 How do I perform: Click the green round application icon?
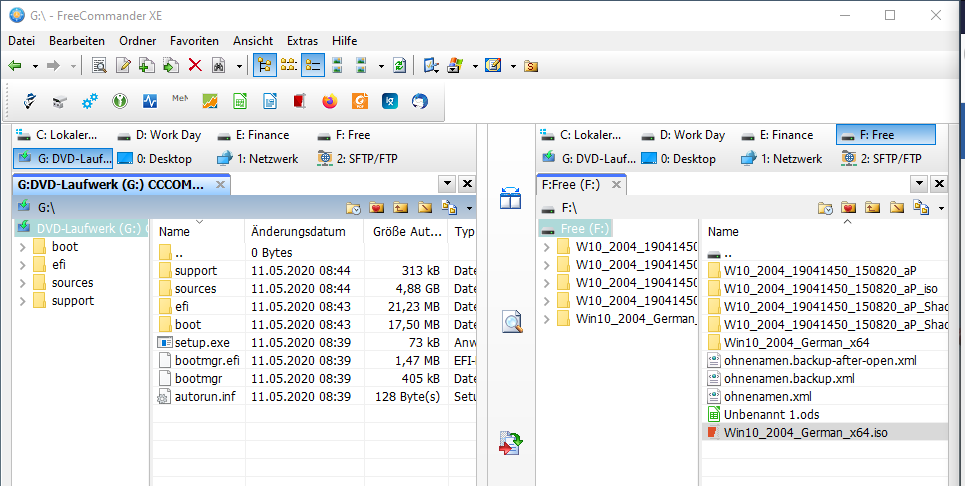click(x=120, y=101)
